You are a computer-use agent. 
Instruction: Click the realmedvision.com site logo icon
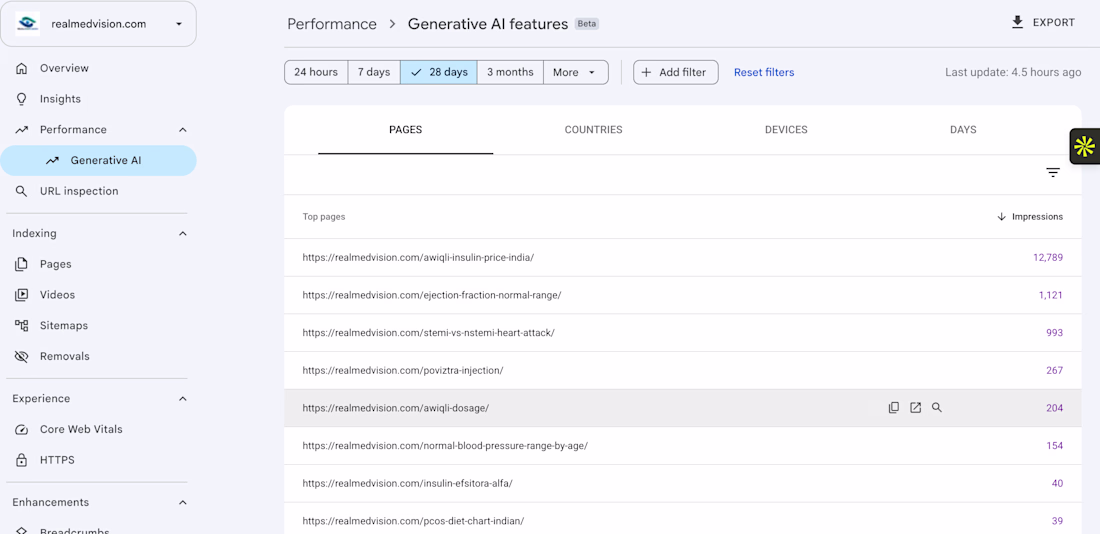pos(27,24)
